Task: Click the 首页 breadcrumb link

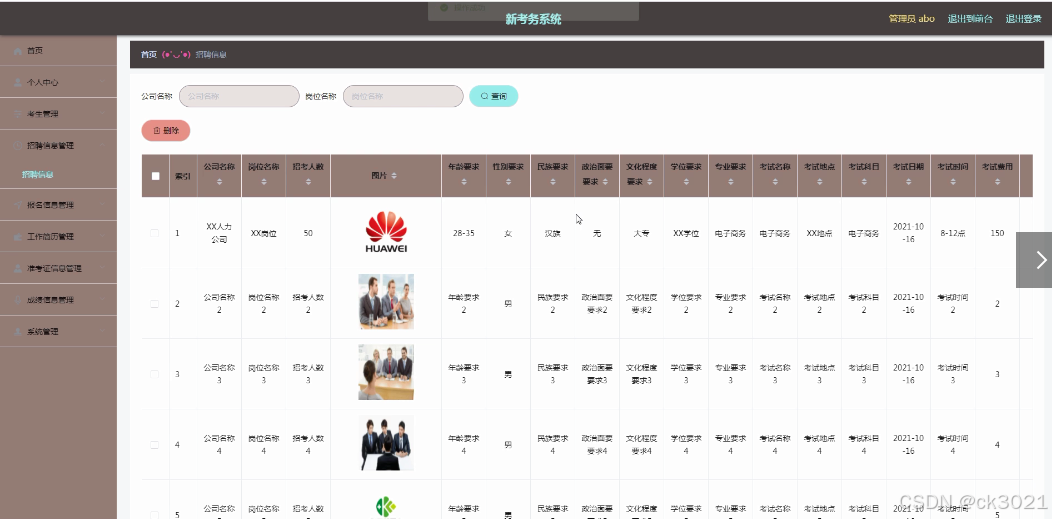Action: tap(148, 54)
